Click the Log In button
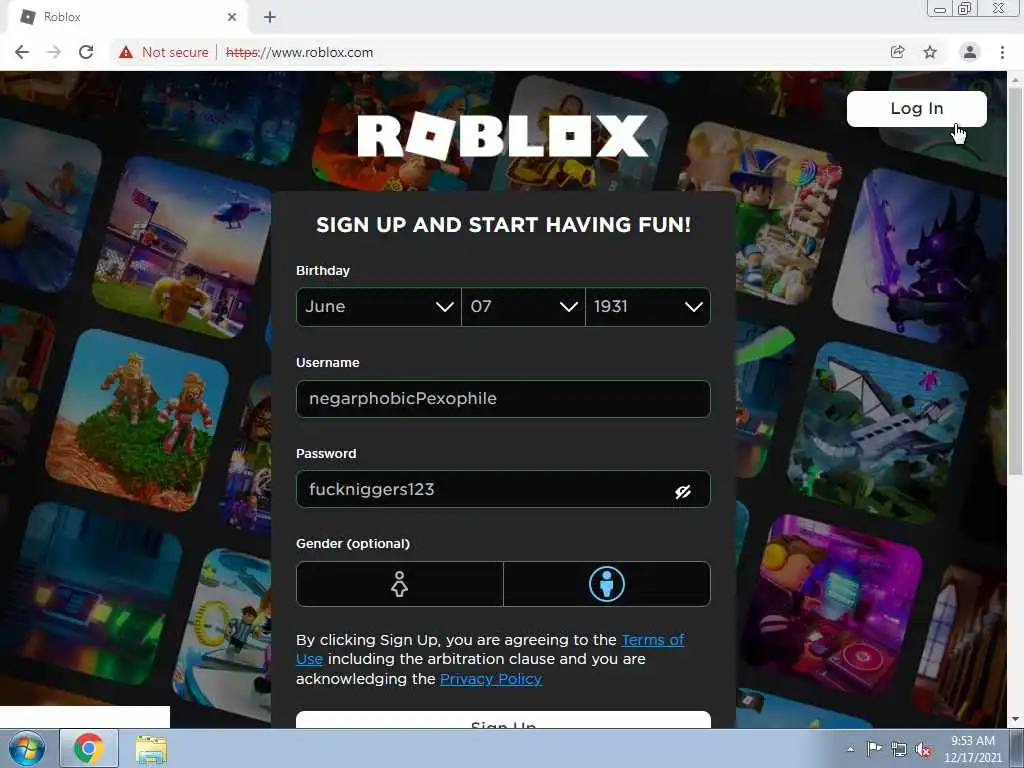The height and width of the screenshot is (768, 1024). point(917,108)
